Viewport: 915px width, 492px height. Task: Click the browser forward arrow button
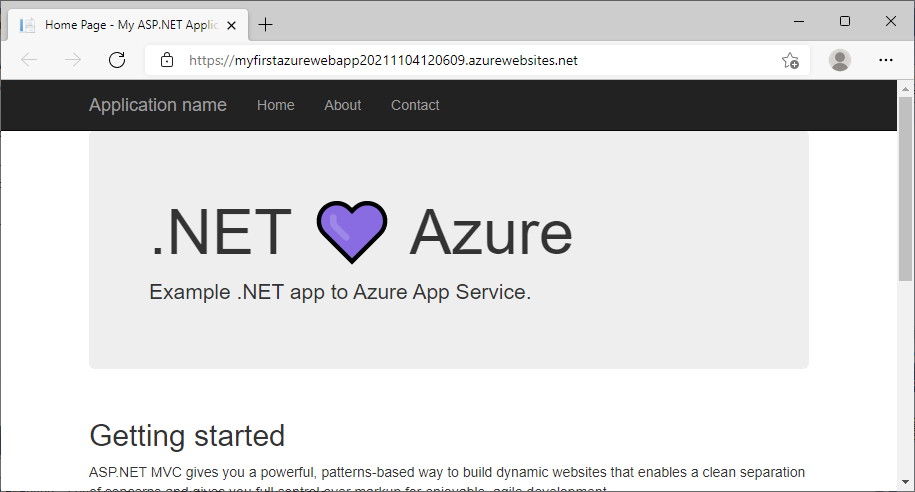(73, 60)
